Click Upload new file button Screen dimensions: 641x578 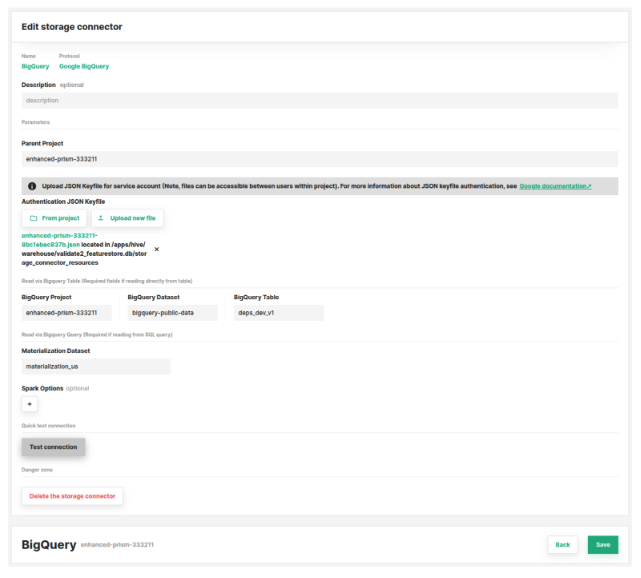point(127,218)
